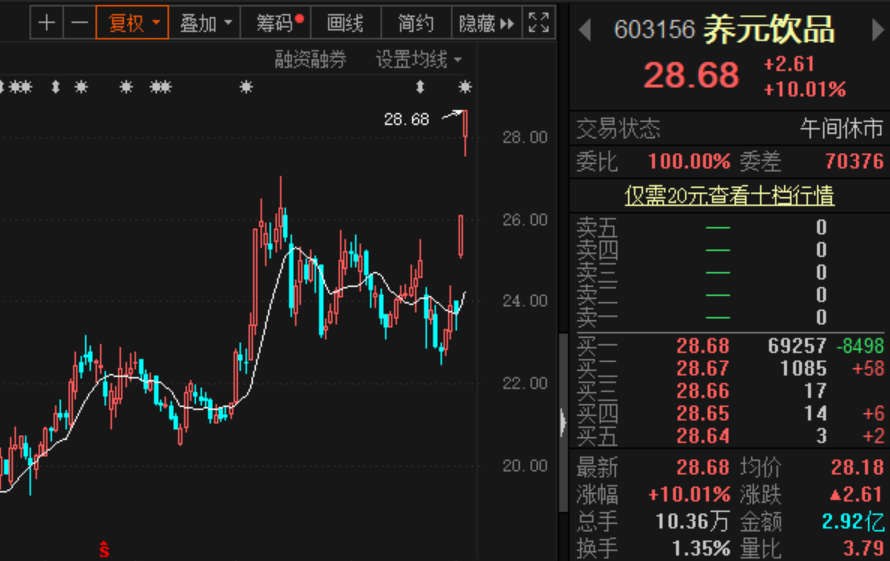Image resolution: width=890 pixels, height=561 pixels.
Task: Select the 画线 drawing tools tab
Action: (x=345, y=22)
